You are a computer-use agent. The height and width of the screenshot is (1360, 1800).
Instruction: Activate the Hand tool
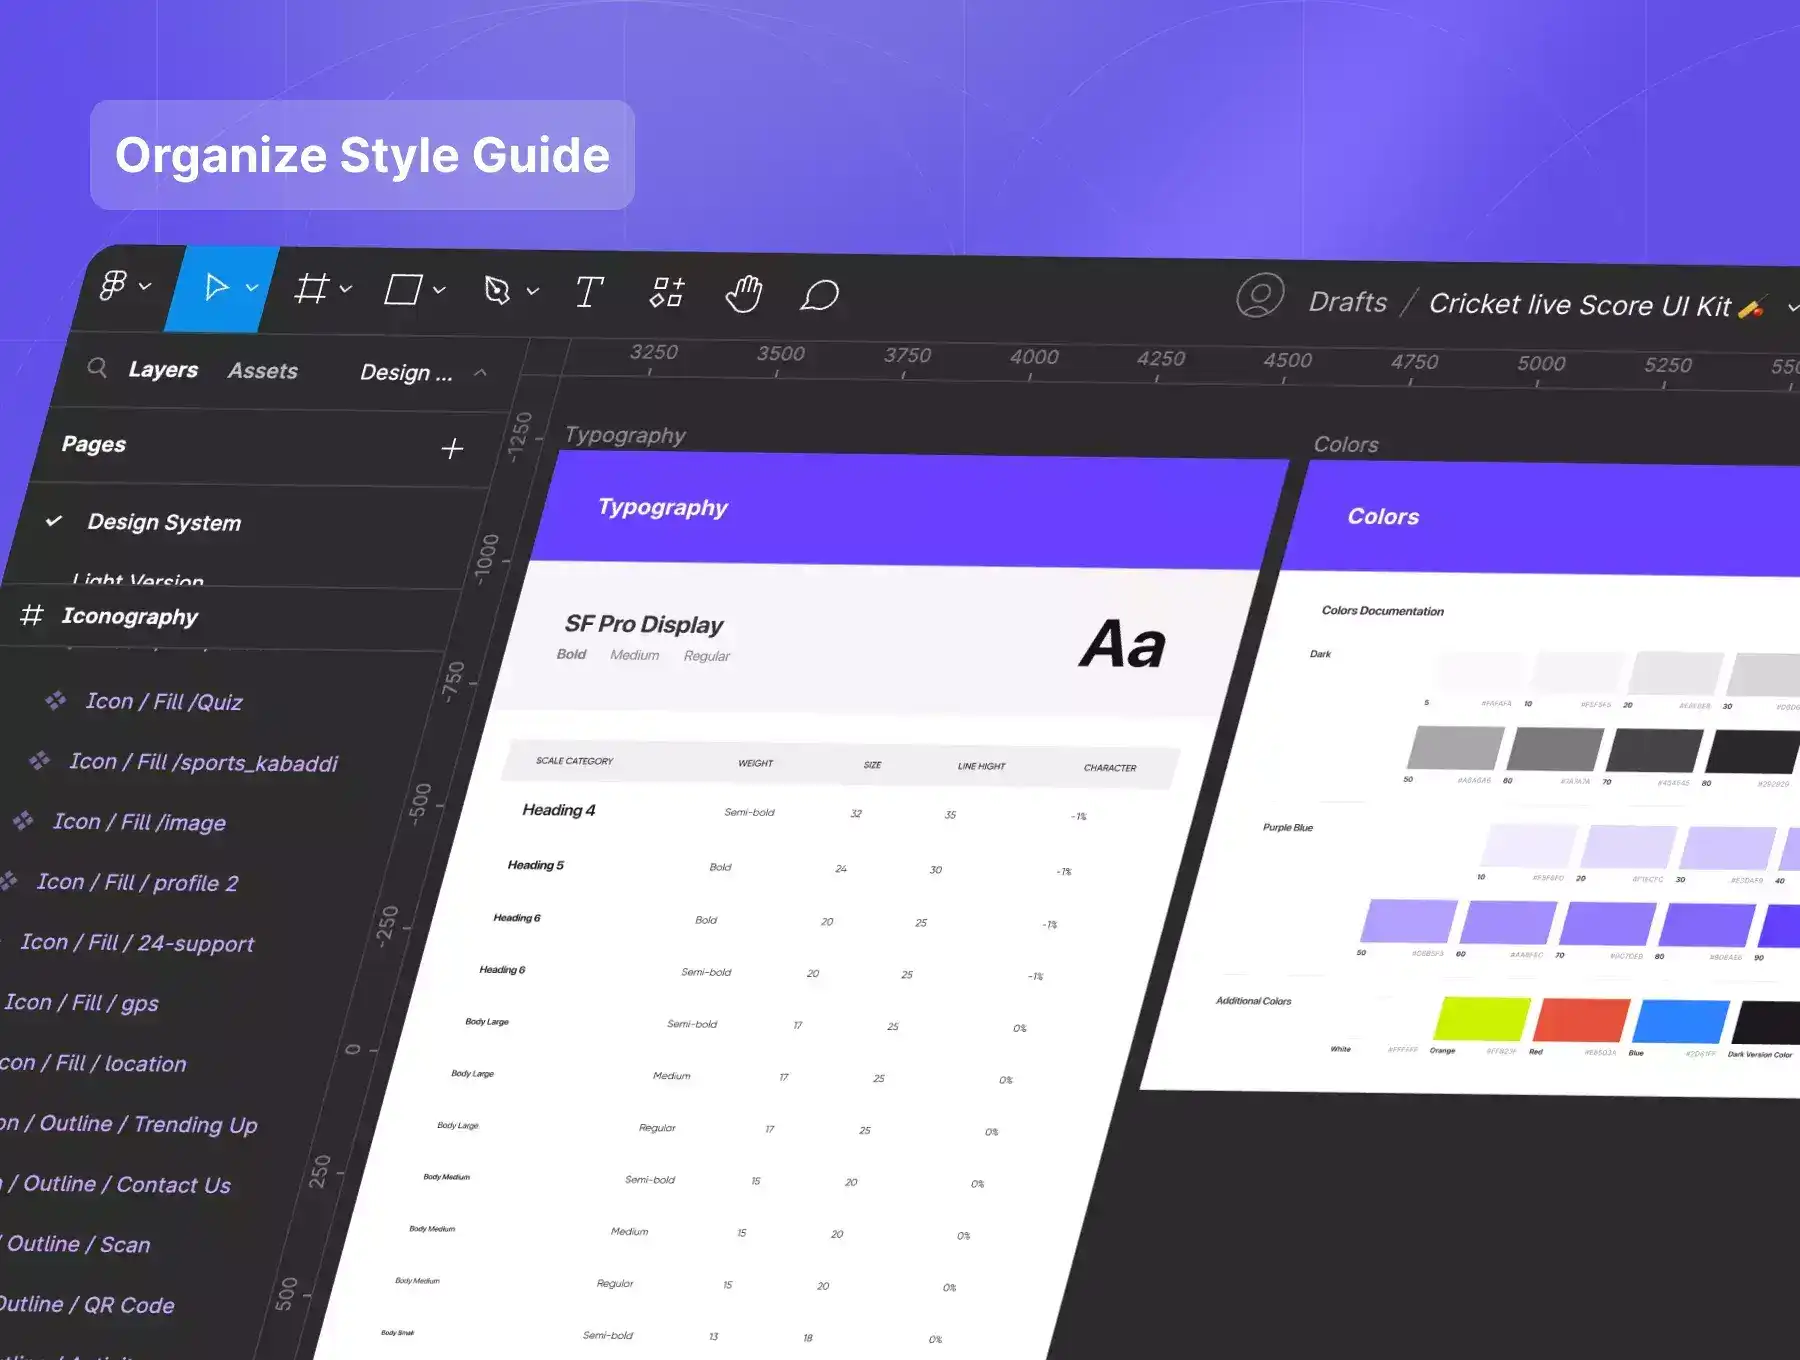[744, 294]
